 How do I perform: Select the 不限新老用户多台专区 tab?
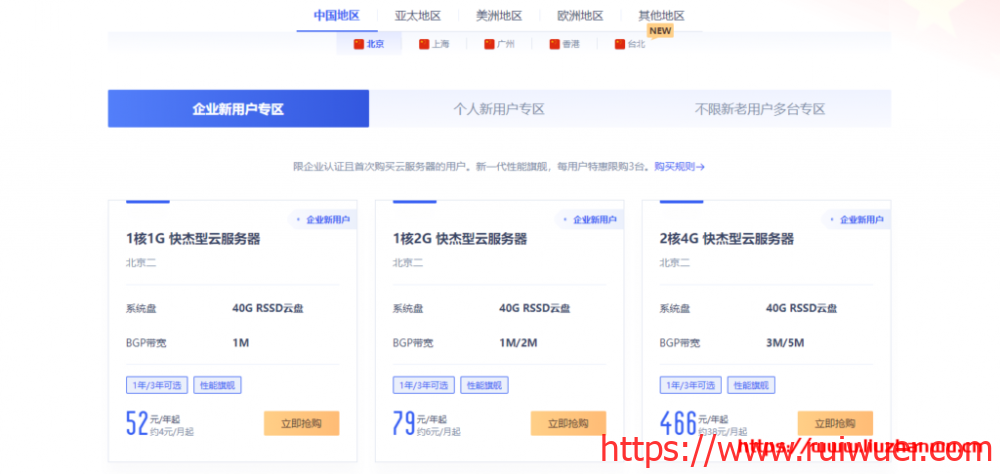point(760,109)
